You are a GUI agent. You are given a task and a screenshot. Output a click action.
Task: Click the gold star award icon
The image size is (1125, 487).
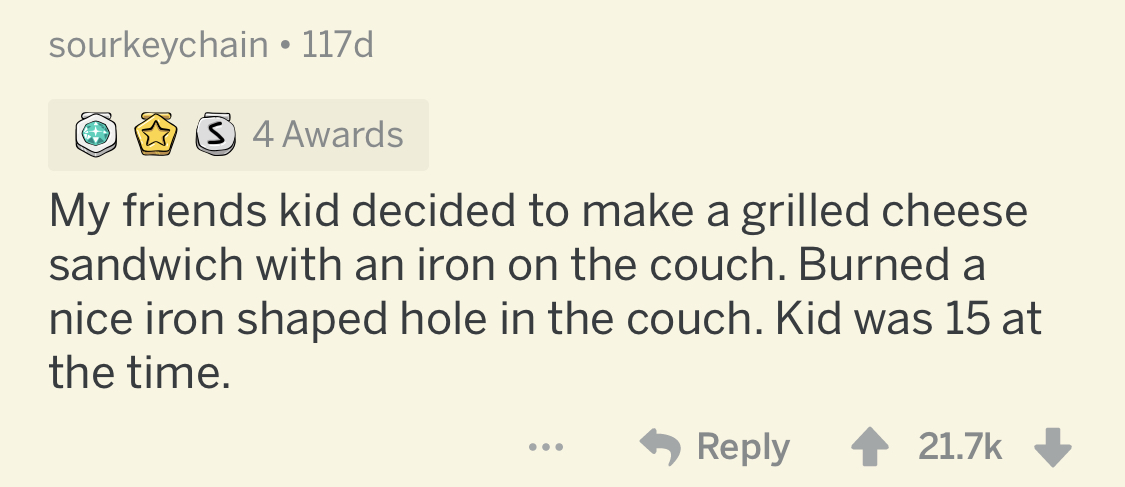pos(155,135)
